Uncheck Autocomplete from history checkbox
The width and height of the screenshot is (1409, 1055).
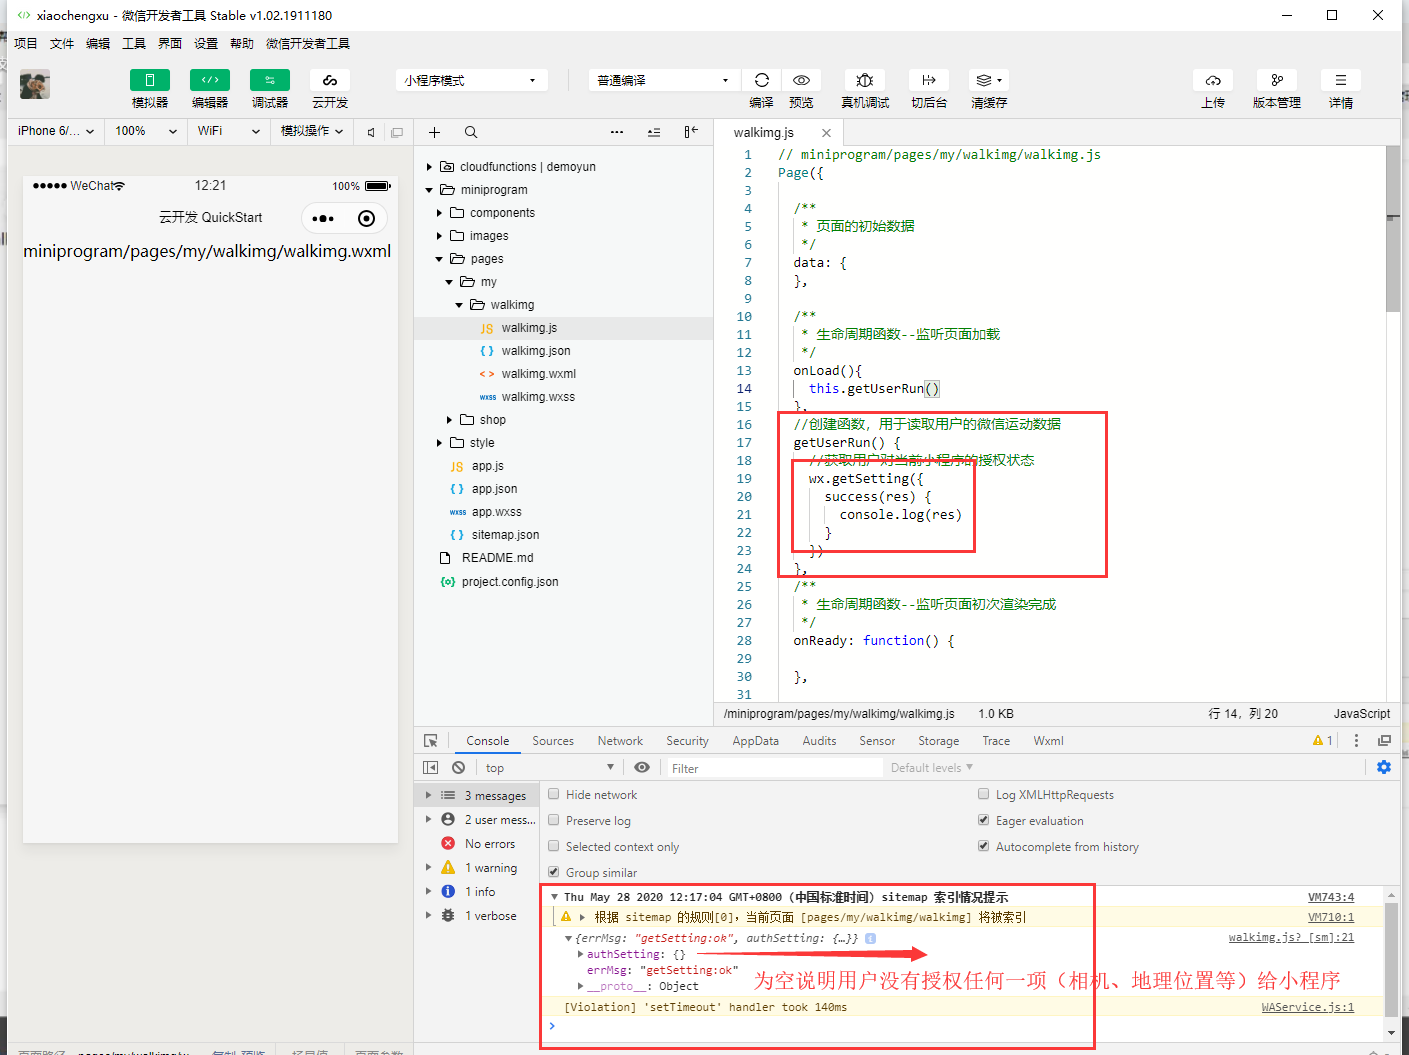point(984,846)
